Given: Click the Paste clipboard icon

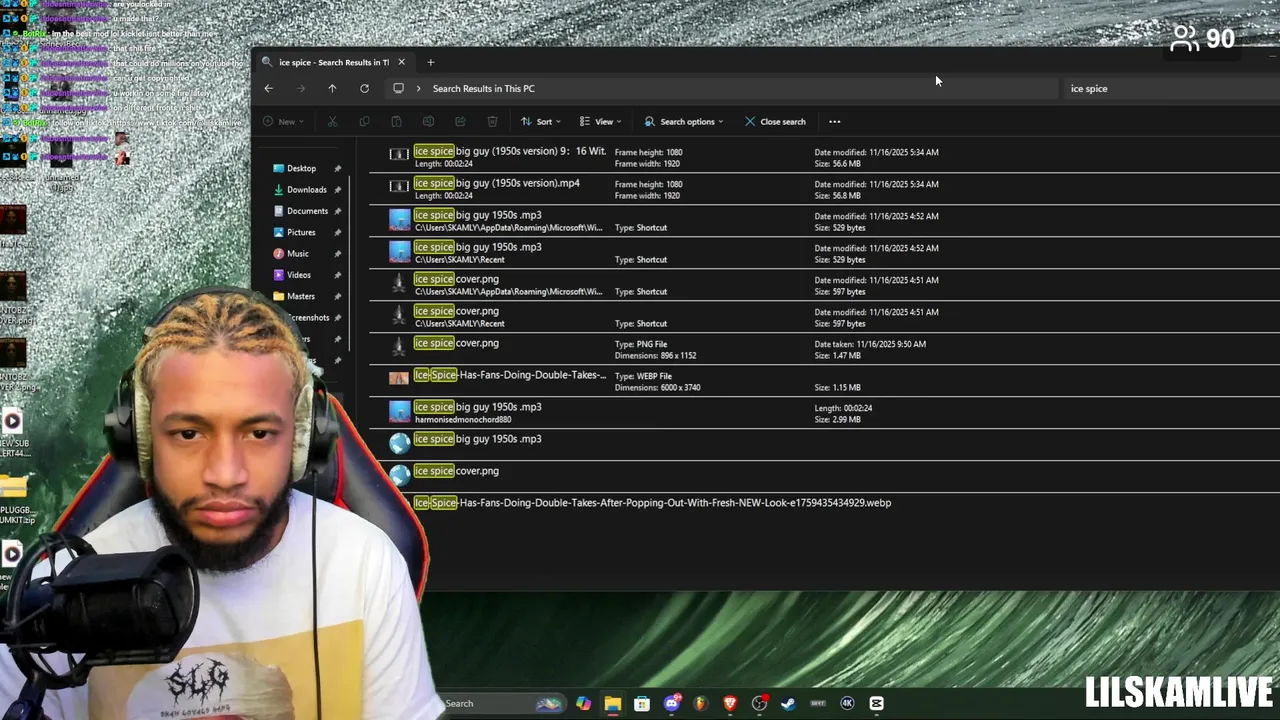Looking at the screenshot, I should coord(396,122).
